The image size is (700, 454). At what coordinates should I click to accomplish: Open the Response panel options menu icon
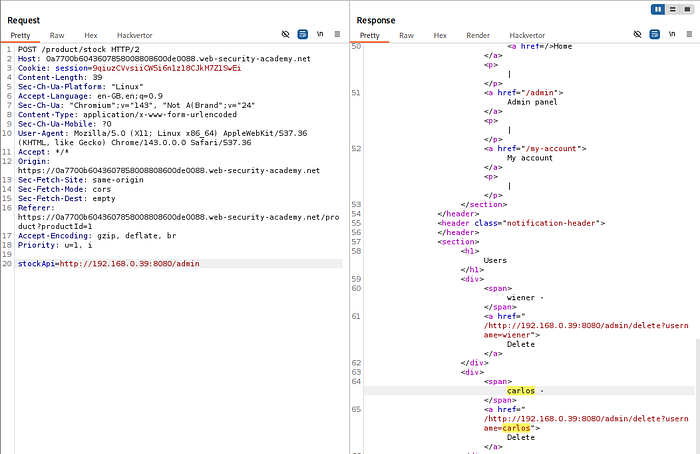pos(689,34)
